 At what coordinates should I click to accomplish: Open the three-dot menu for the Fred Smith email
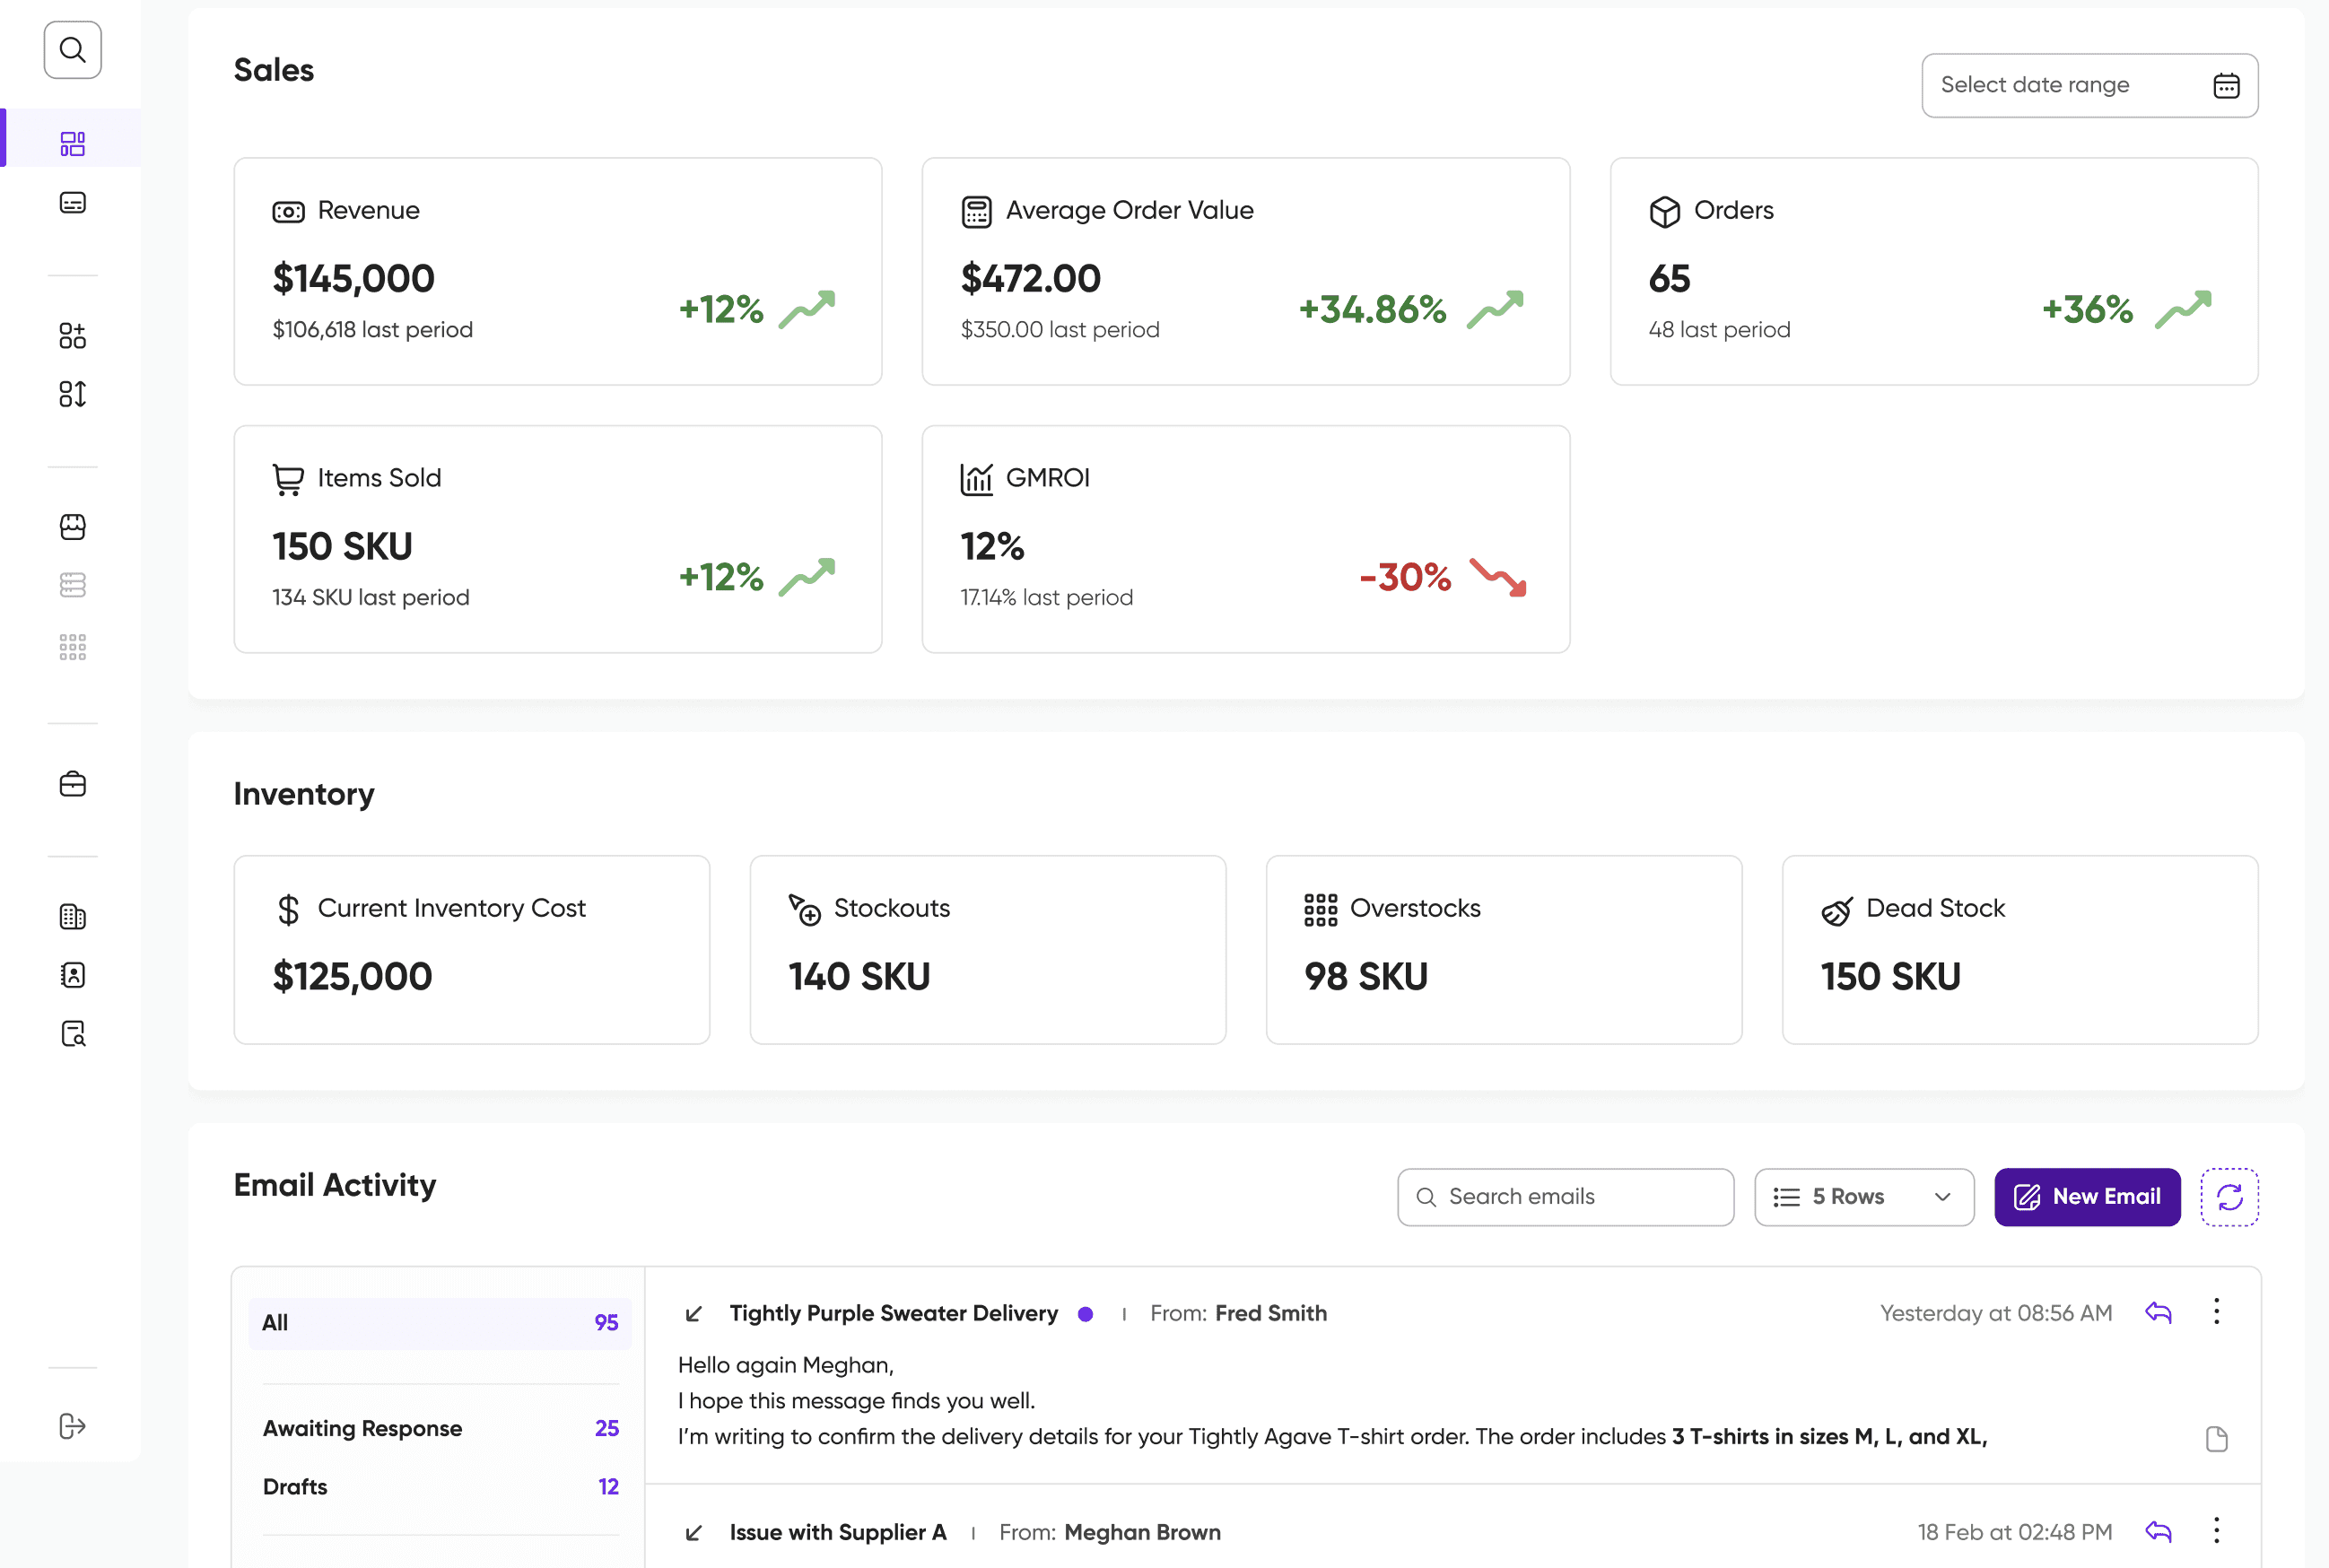tap(2216, 1312)
